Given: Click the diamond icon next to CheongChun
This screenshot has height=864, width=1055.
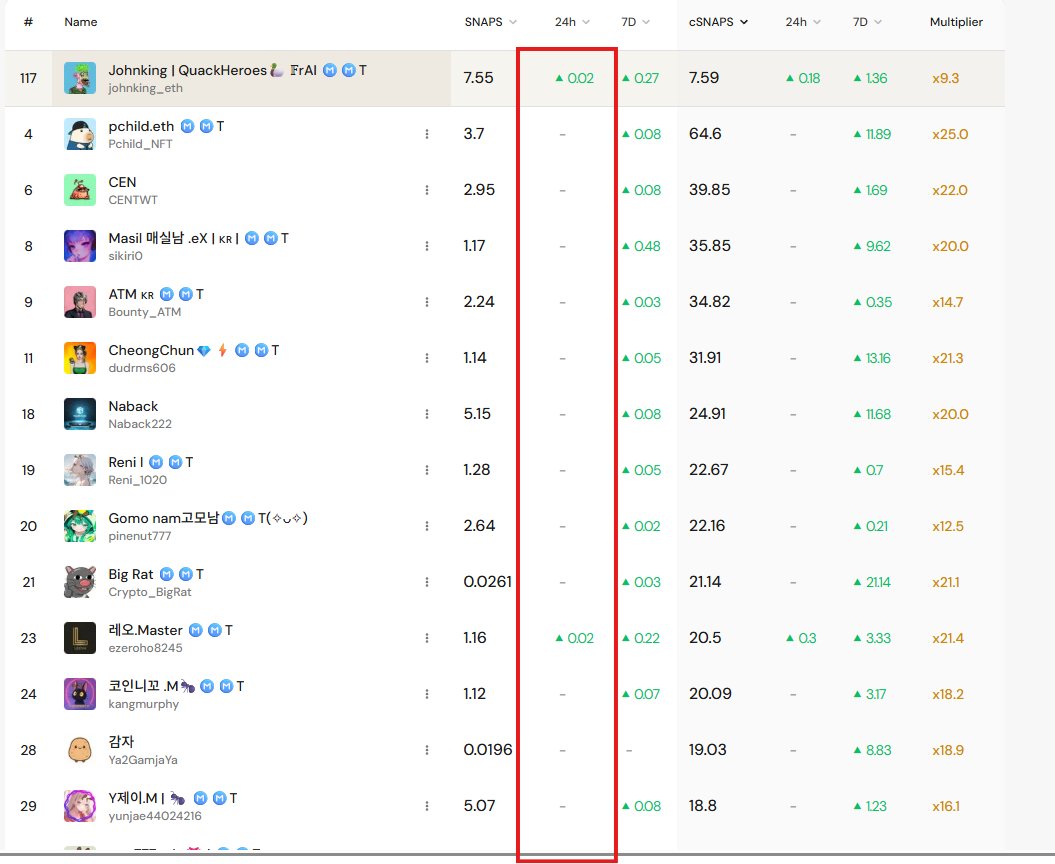Looking at the screenshot, I should pyautogui.click(x=204, y=351).
